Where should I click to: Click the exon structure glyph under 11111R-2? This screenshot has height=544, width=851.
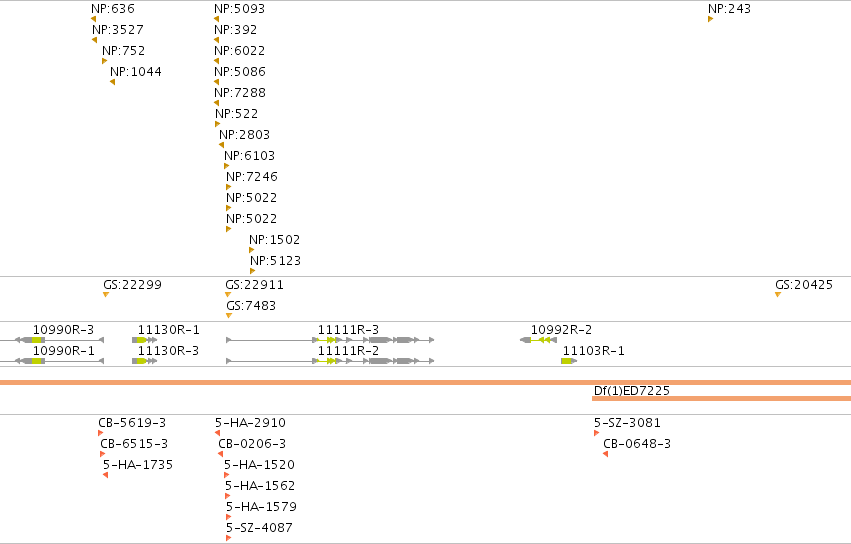(x=331, y=361)
